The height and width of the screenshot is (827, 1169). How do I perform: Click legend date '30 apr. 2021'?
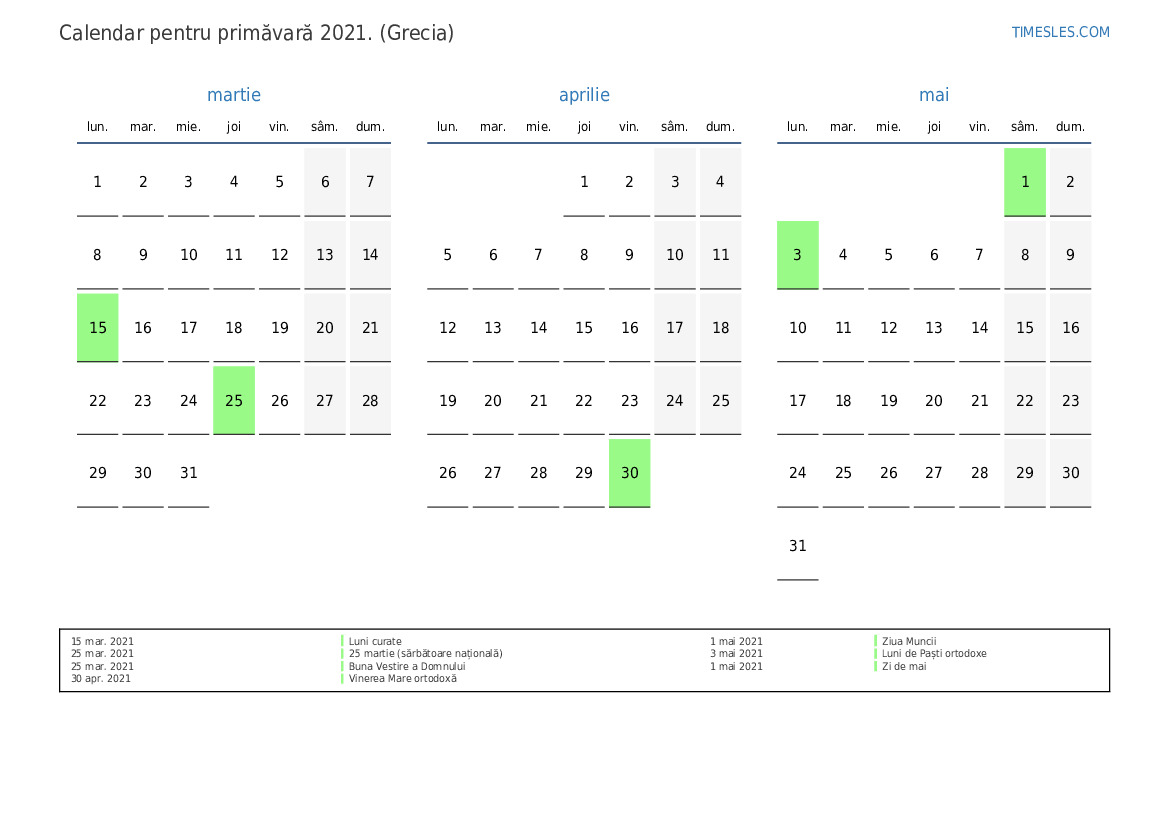coord(101,679)
